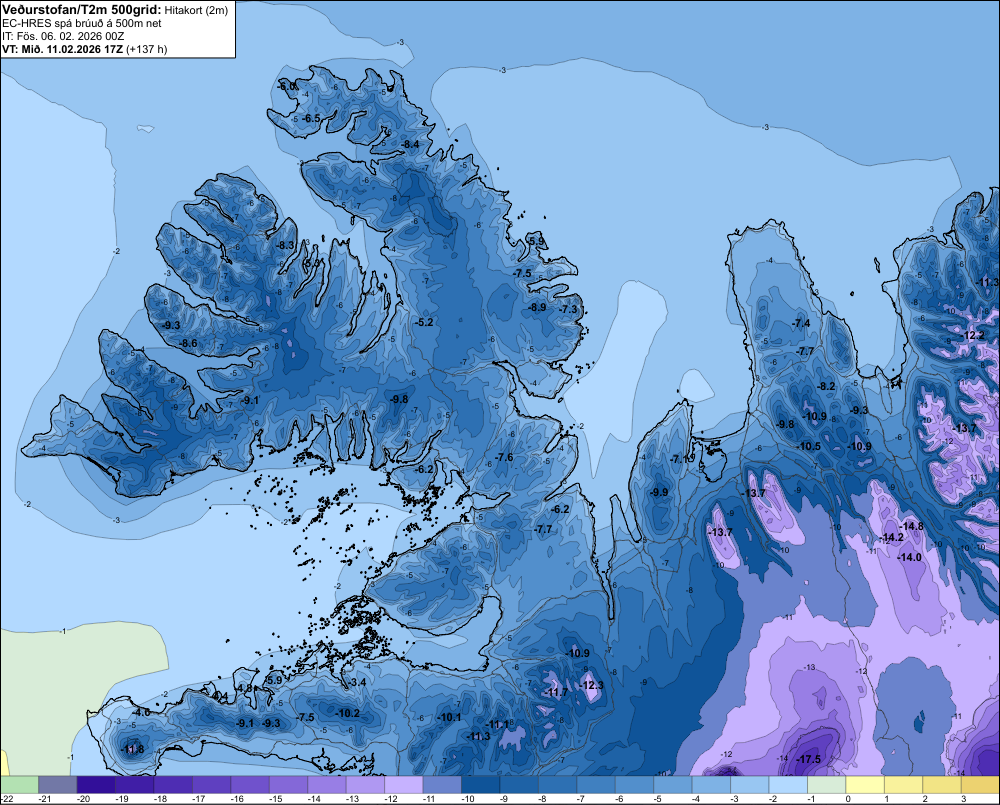
Task: Click the 'Hitakort (2m)' label
Action: pyautogui.click(x=196, y=10)
